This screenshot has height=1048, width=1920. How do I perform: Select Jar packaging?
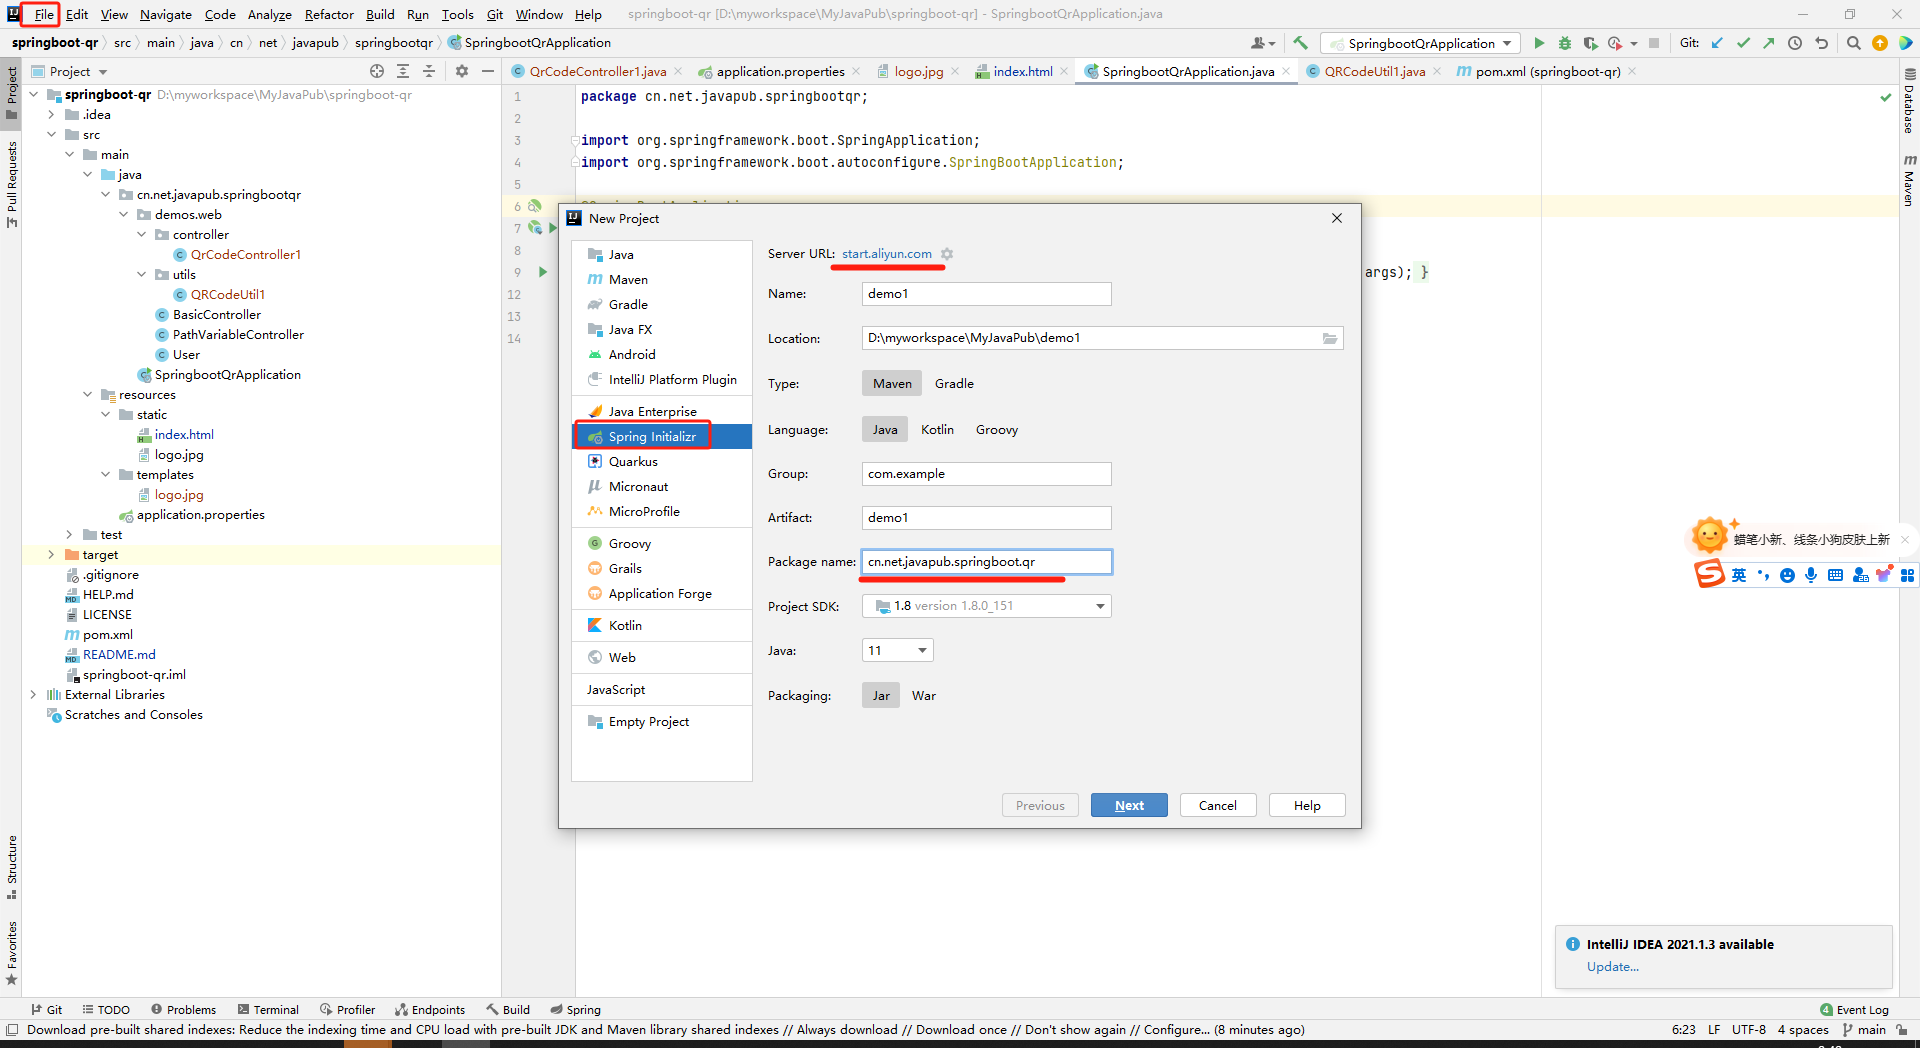(x=881, y=696)
